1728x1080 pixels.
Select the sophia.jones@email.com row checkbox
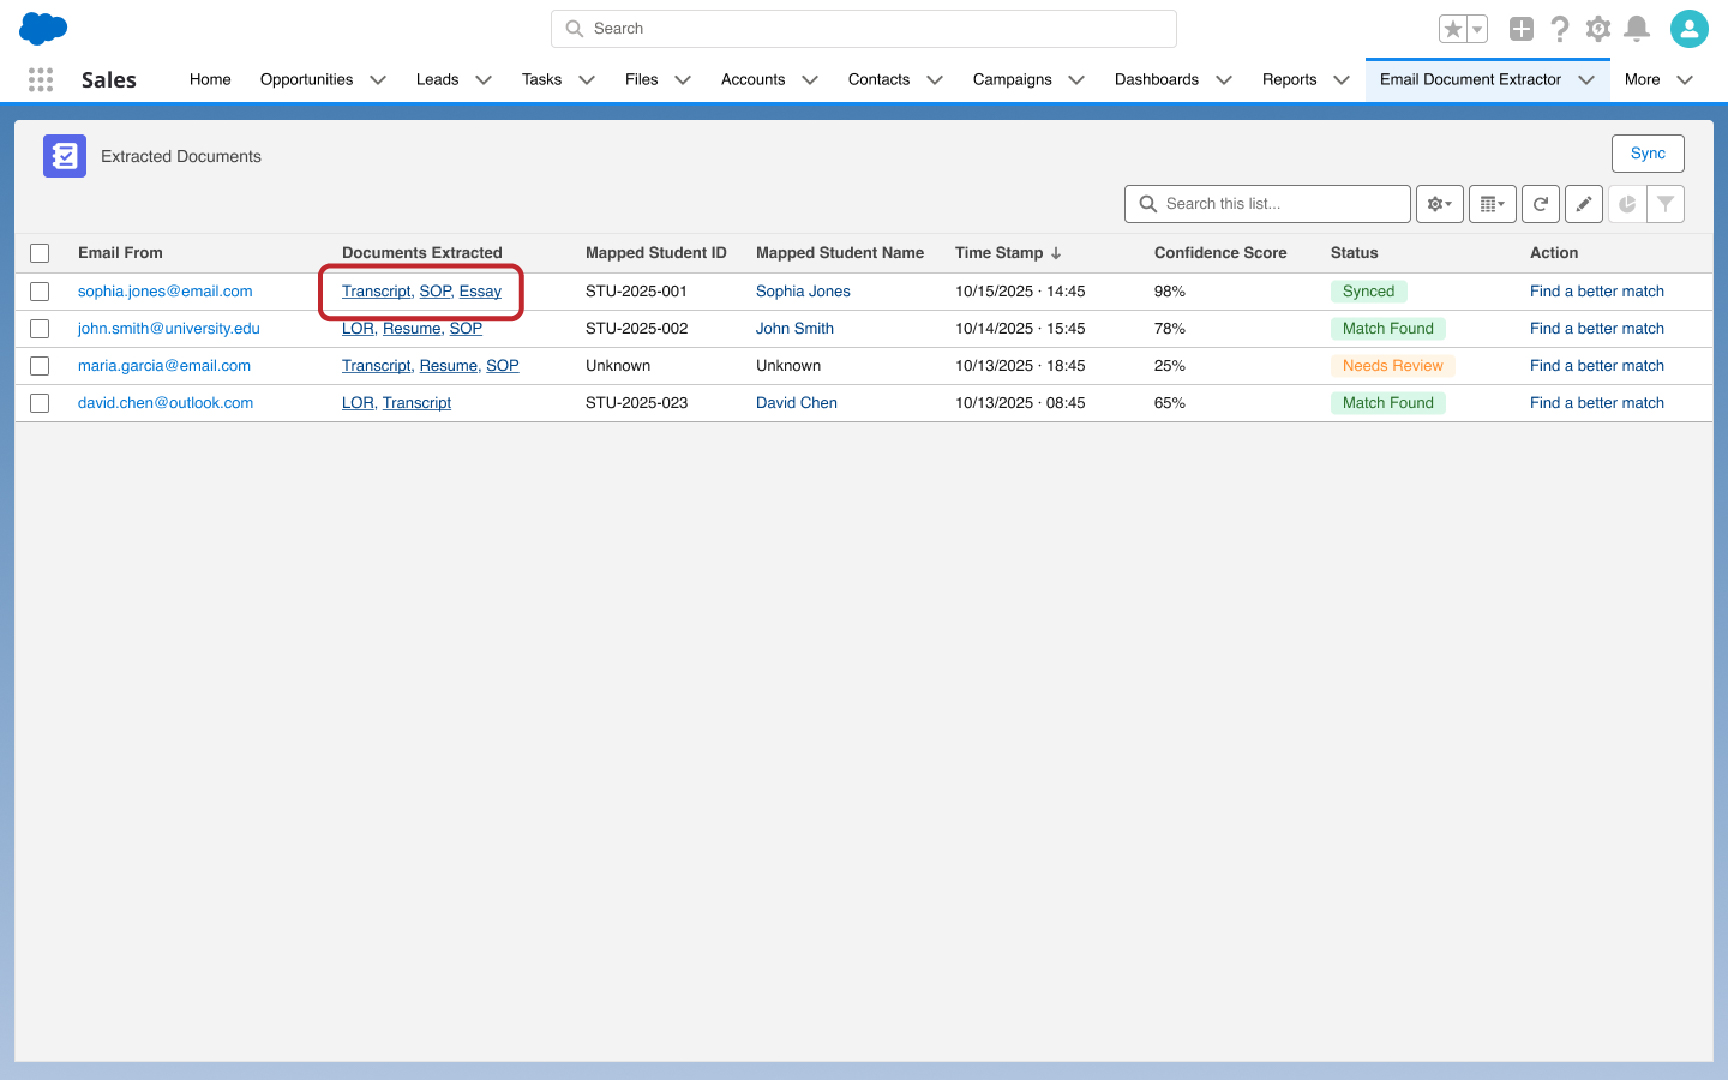tap(40, 291)
